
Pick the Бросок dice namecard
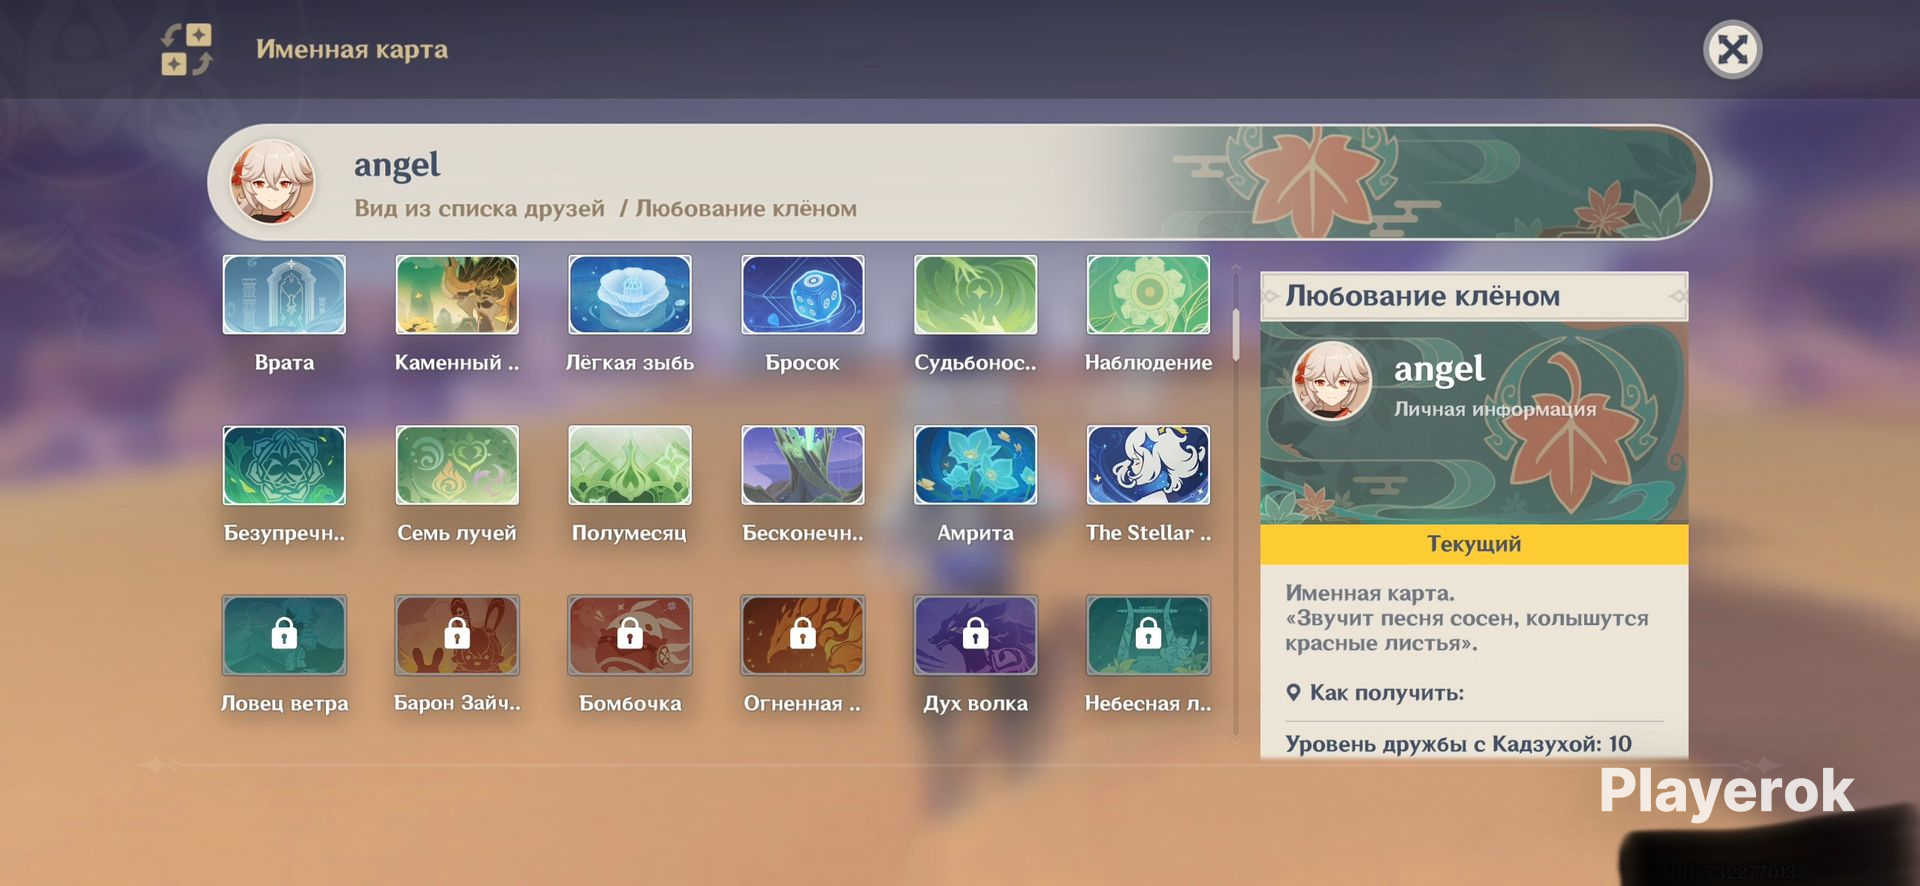pyautogui.click(x=803, y=294)
